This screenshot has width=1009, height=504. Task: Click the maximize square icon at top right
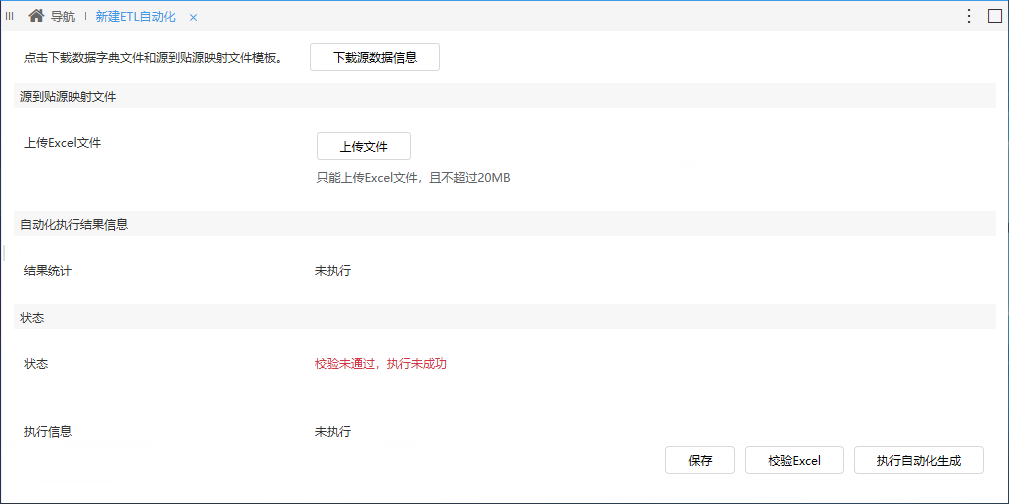click(995, 17)
